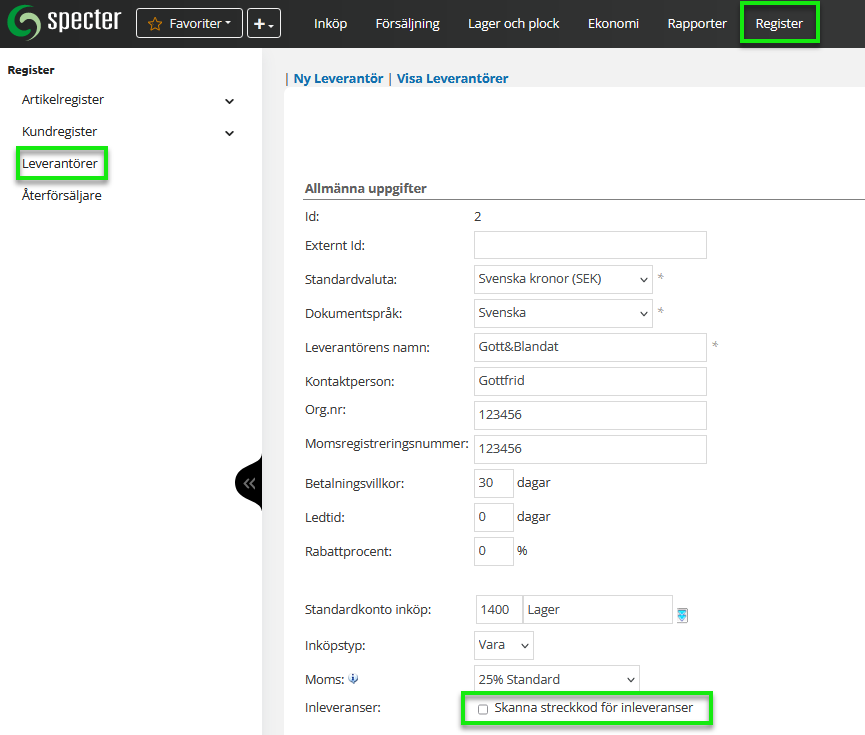Image resolution: width=865 pixels, height=735 pixels.
Task: Click the Favoriter star icon
Action: (x=155, y=23)
